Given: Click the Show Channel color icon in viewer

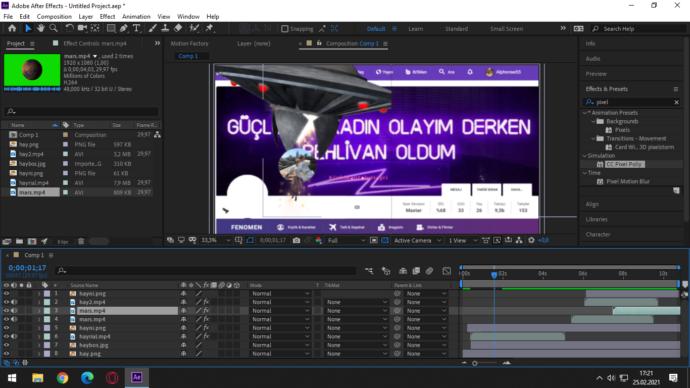Looking at the screenshot, I should [x=319, y=241].
